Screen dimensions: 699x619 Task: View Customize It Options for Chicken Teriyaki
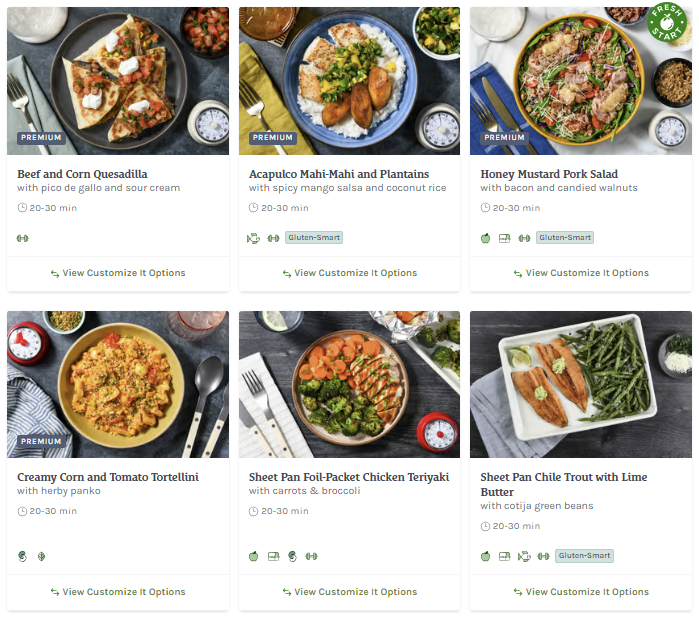coord(349,592)
